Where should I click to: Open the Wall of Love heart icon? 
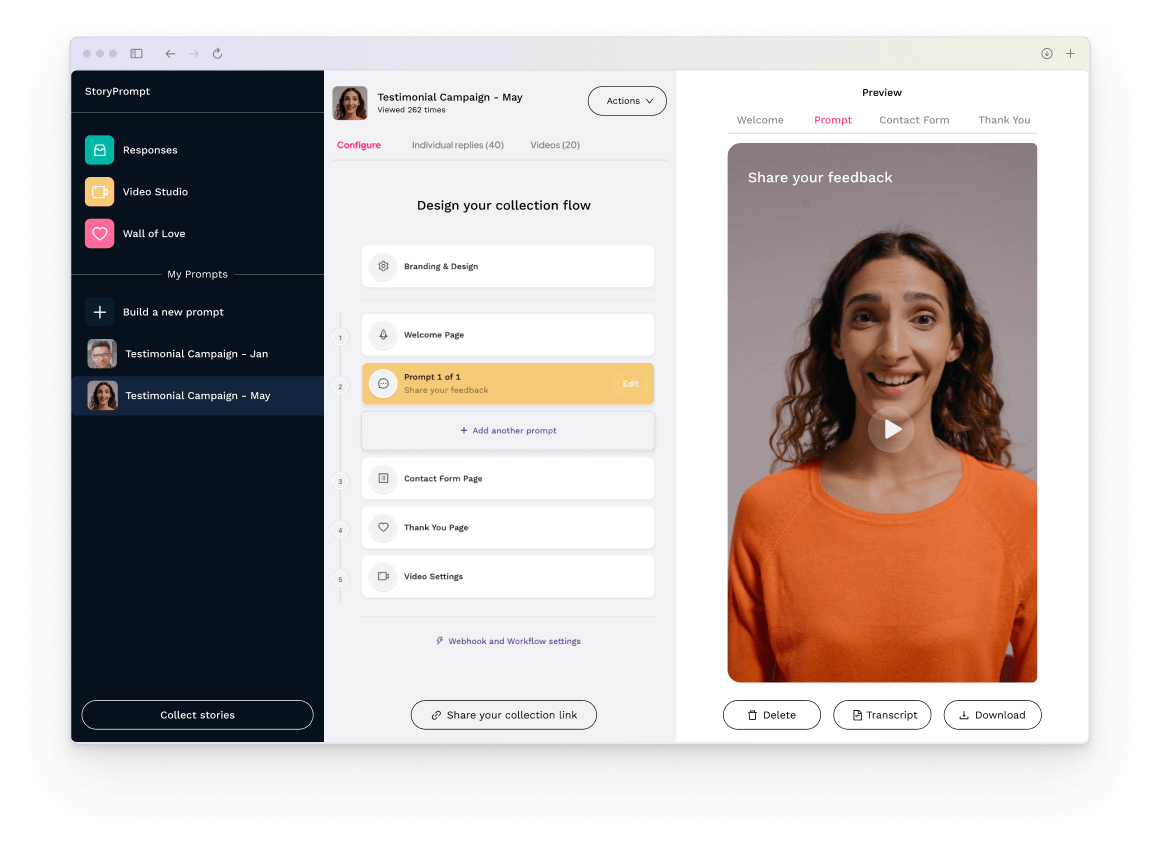(x=99, y=234)
